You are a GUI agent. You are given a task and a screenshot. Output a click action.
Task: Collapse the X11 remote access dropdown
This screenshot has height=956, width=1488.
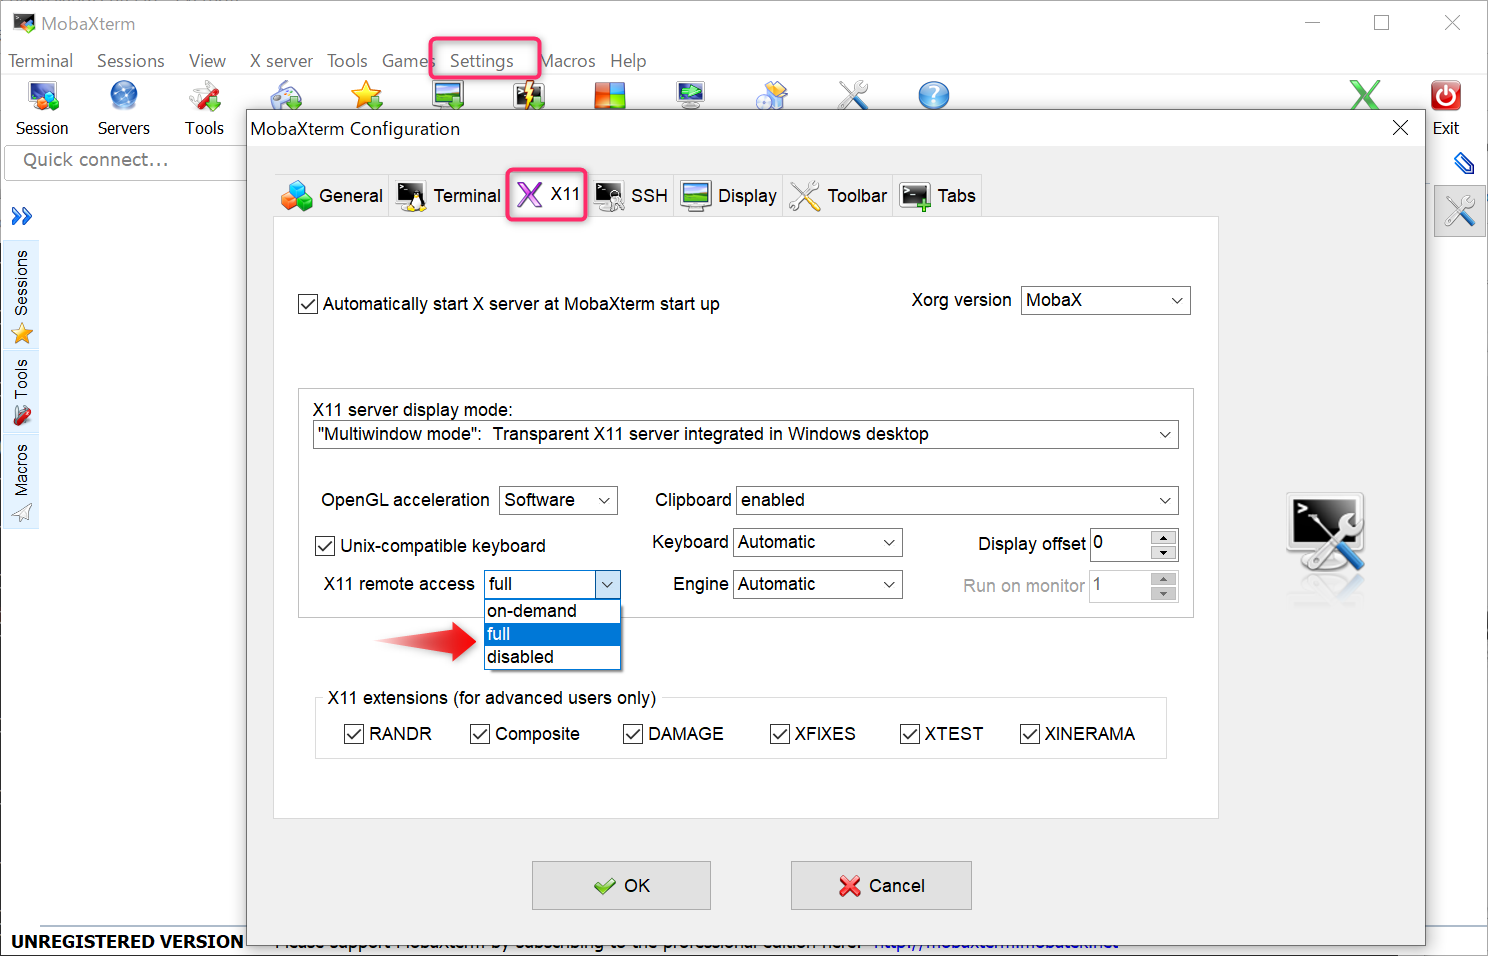(607, 584)
